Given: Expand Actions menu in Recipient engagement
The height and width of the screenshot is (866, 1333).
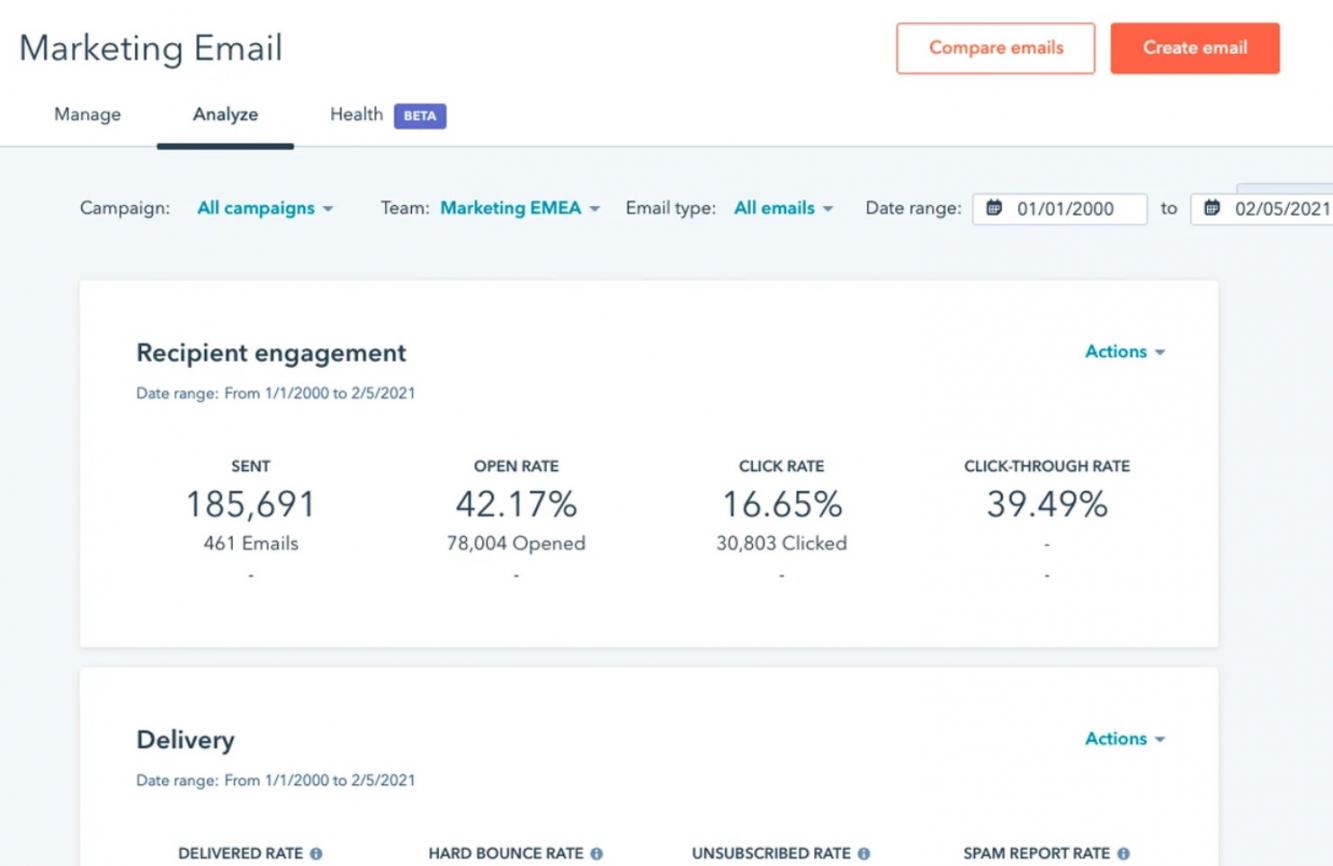Looking at the screenshot, I should coord(1125,352).
